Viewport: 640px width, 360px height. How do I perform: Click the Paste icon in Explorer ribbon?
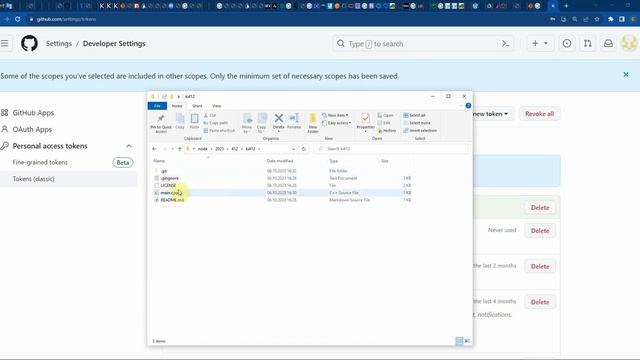point(195,121)
